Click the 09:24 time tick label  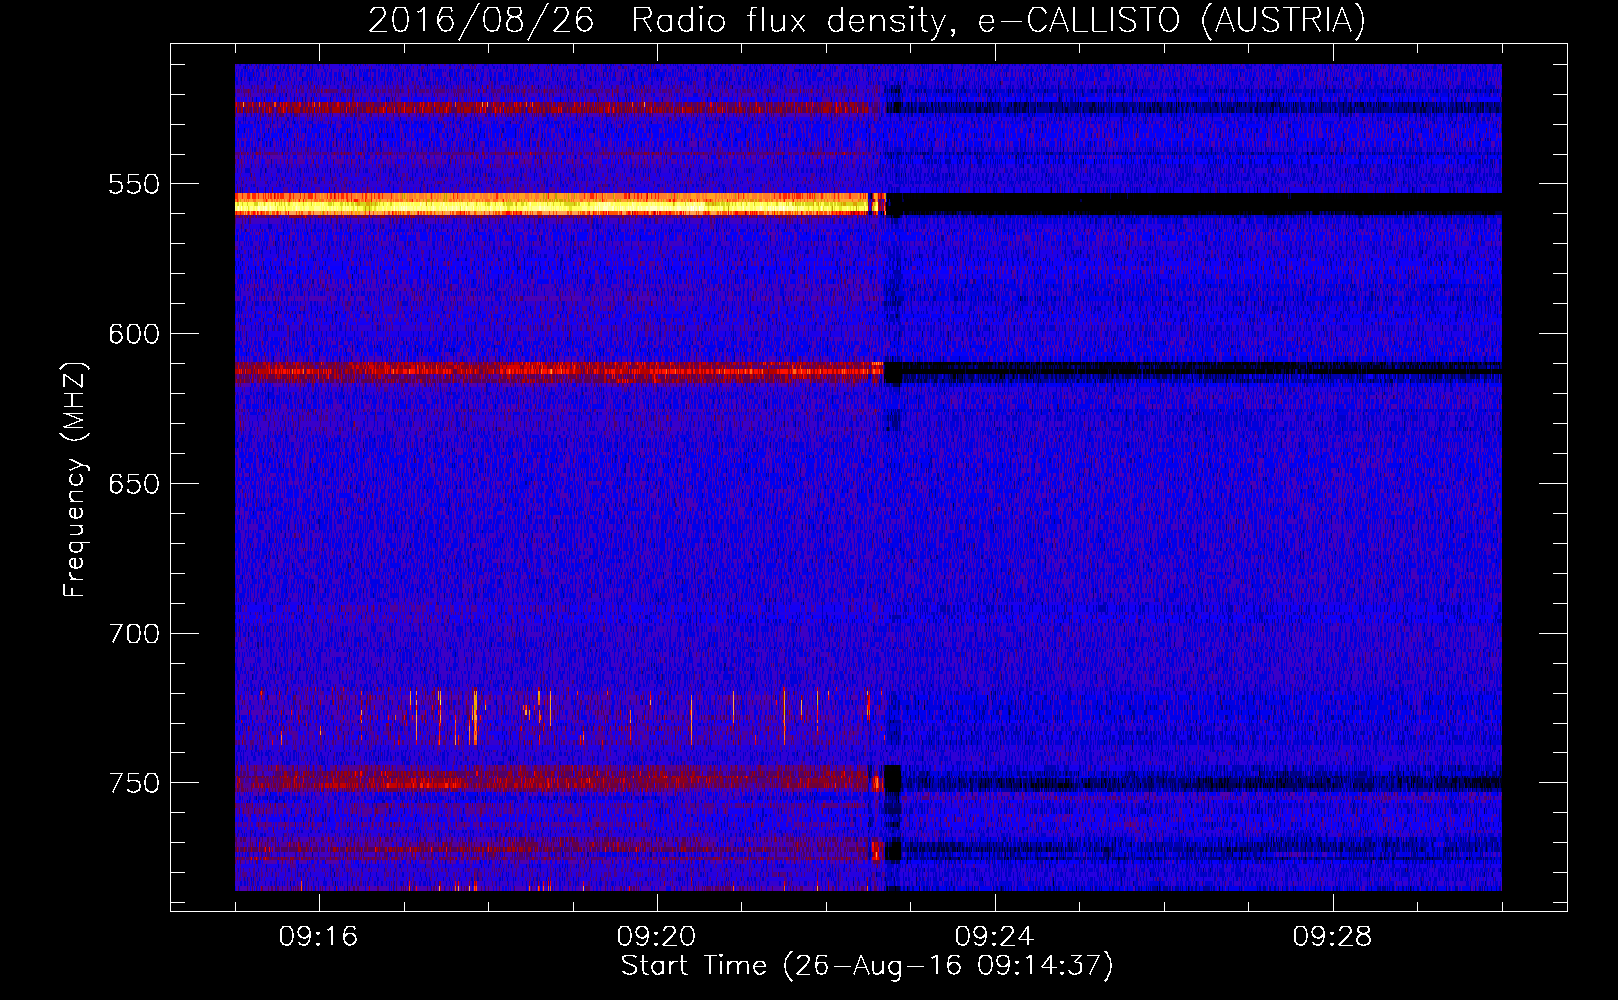point(994,937)
